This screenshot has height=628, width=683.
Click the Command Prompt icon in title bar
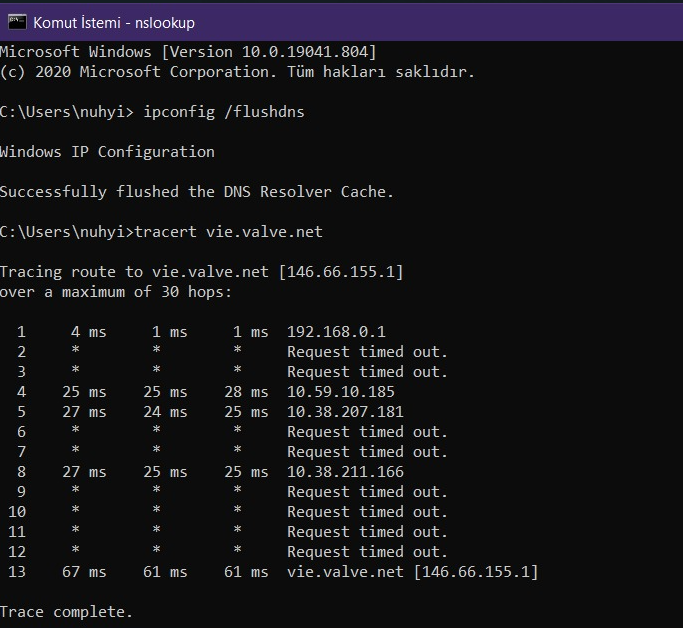tap(15, 21)
